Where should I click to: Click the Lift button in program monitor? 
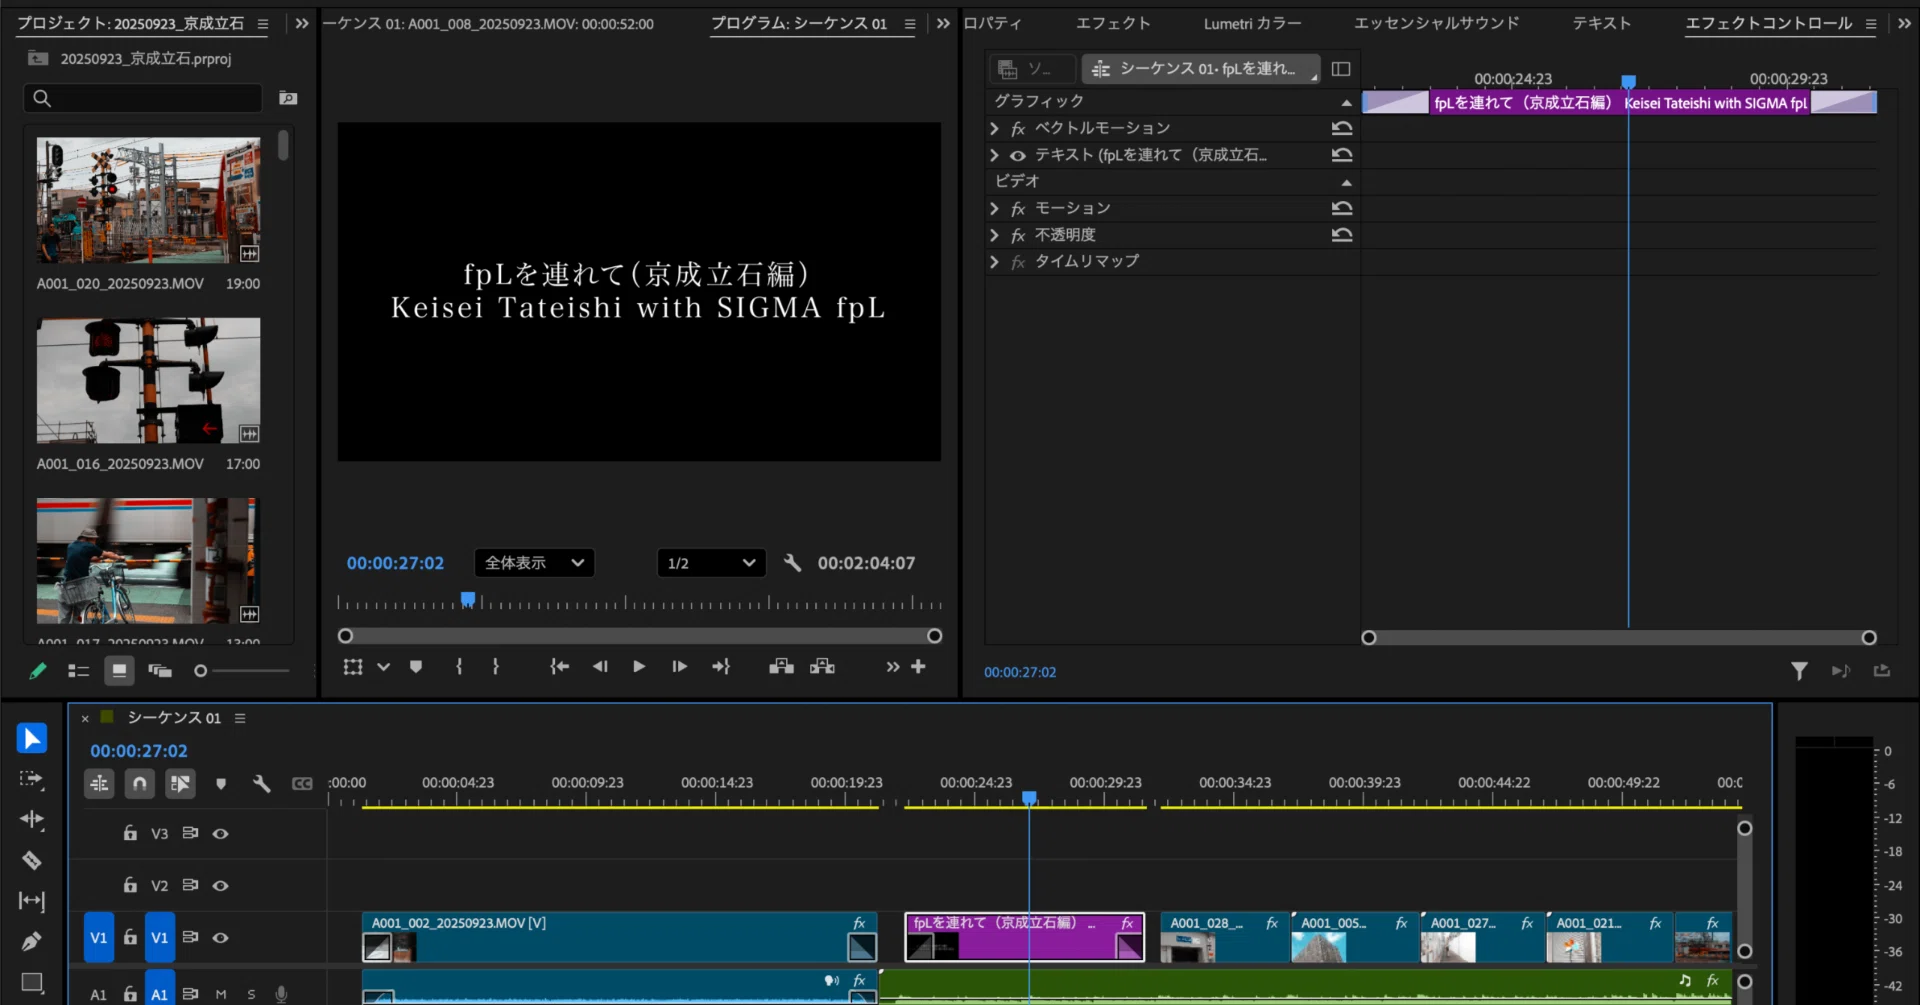pyautogui.click(x=781, y=667)
